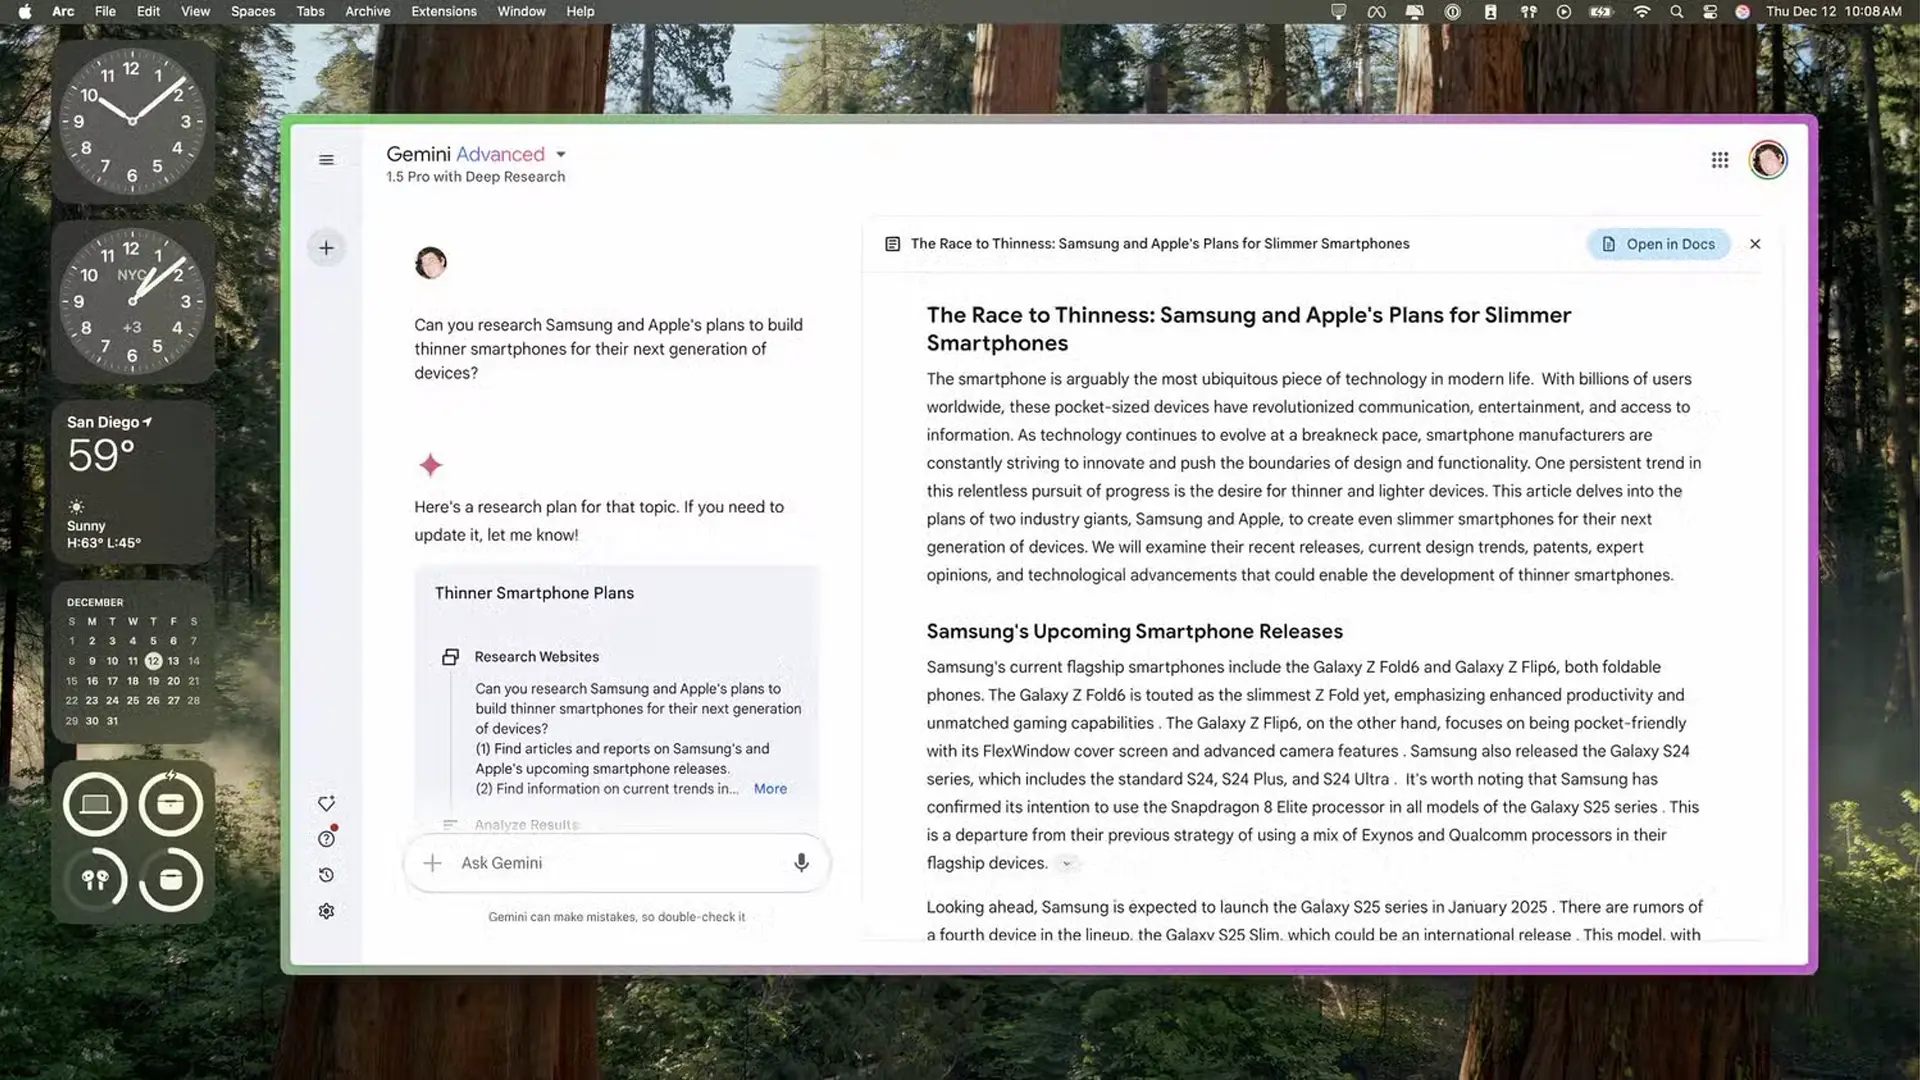Click the Open in Docs button

point(1659,244)
